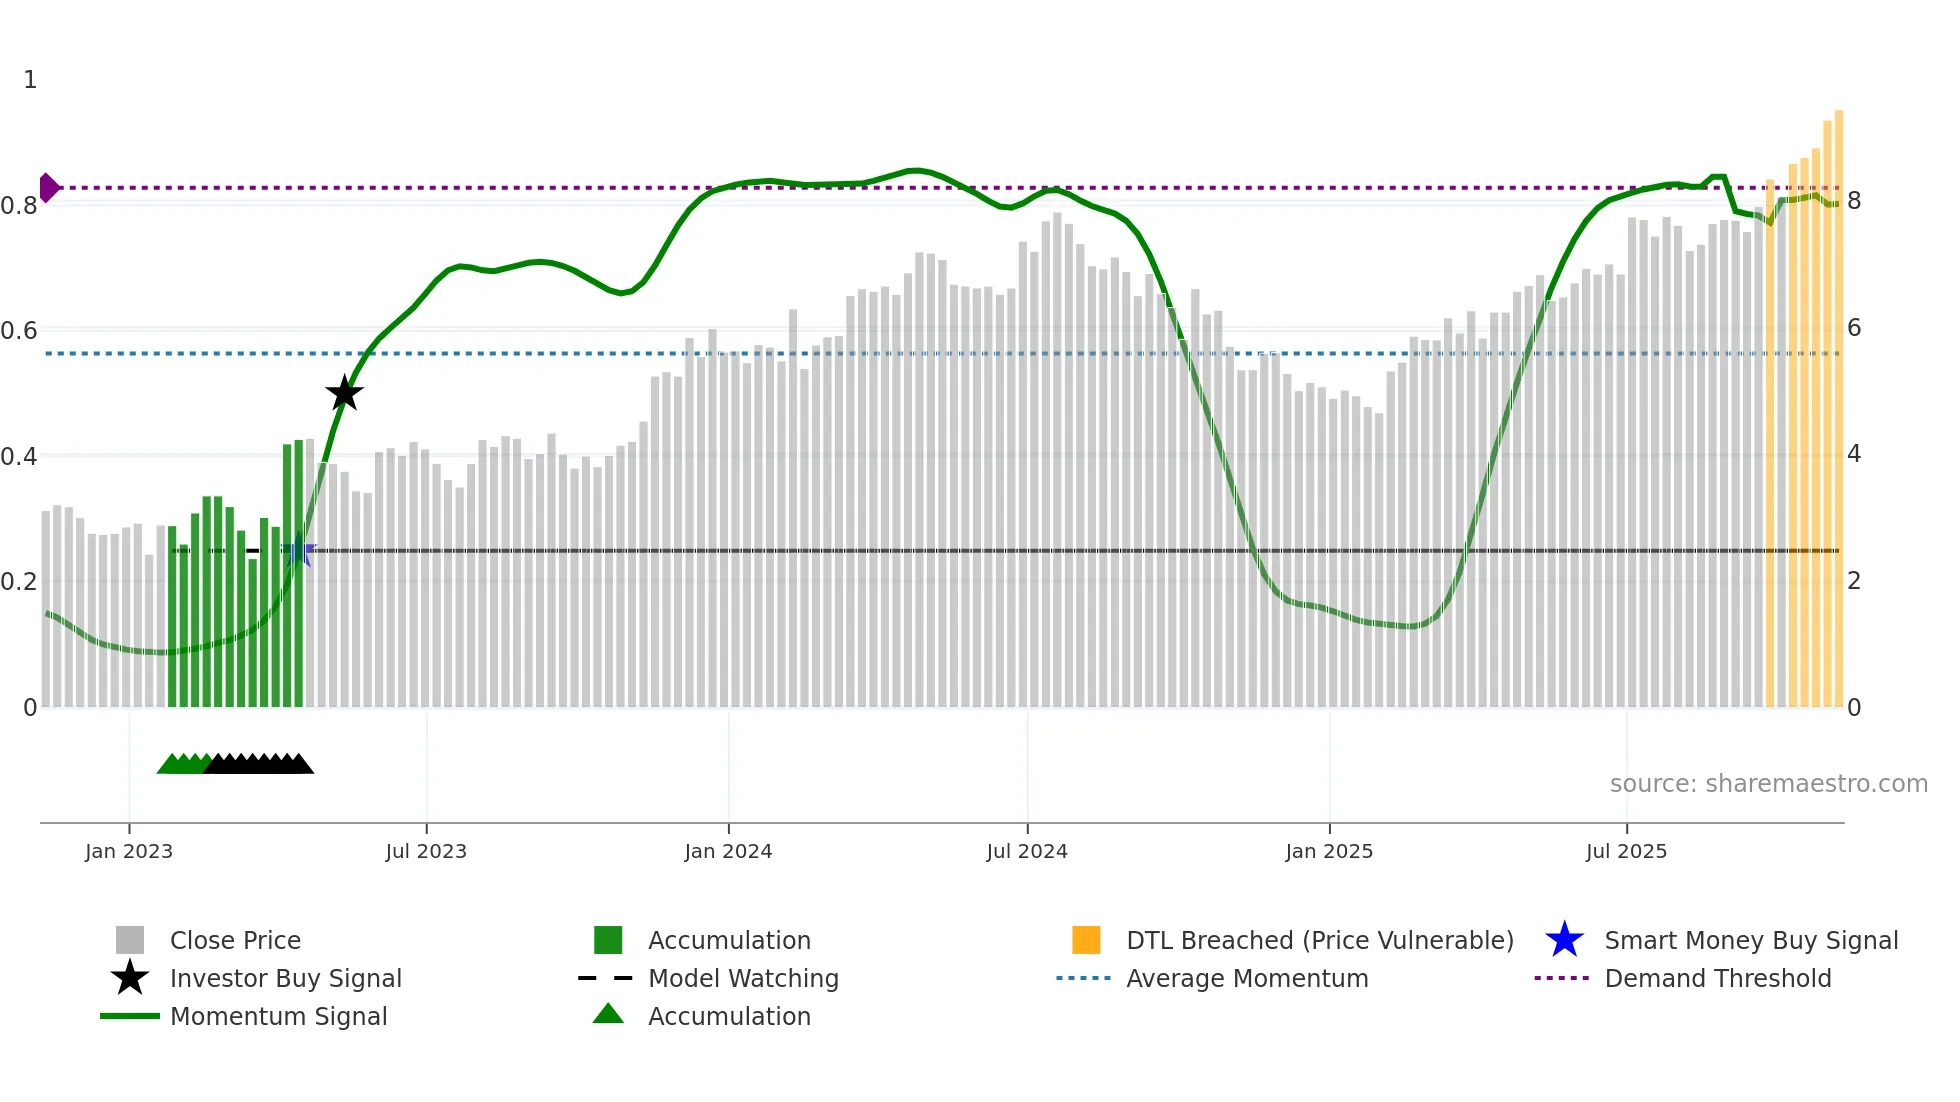This screenshot has width=1960, height=1102.
Task: Click the Jul 2025 x-axis label
Action: coord(1626,851)
